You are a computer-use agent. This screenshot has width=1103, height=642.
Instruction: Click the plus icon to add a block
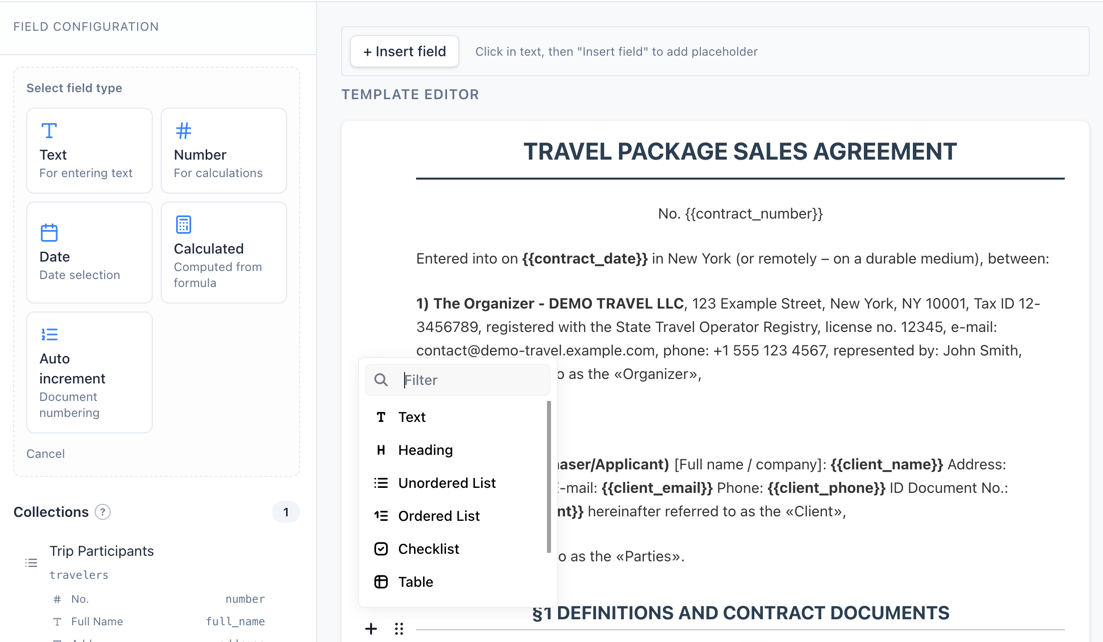click(x=371, y=629)
